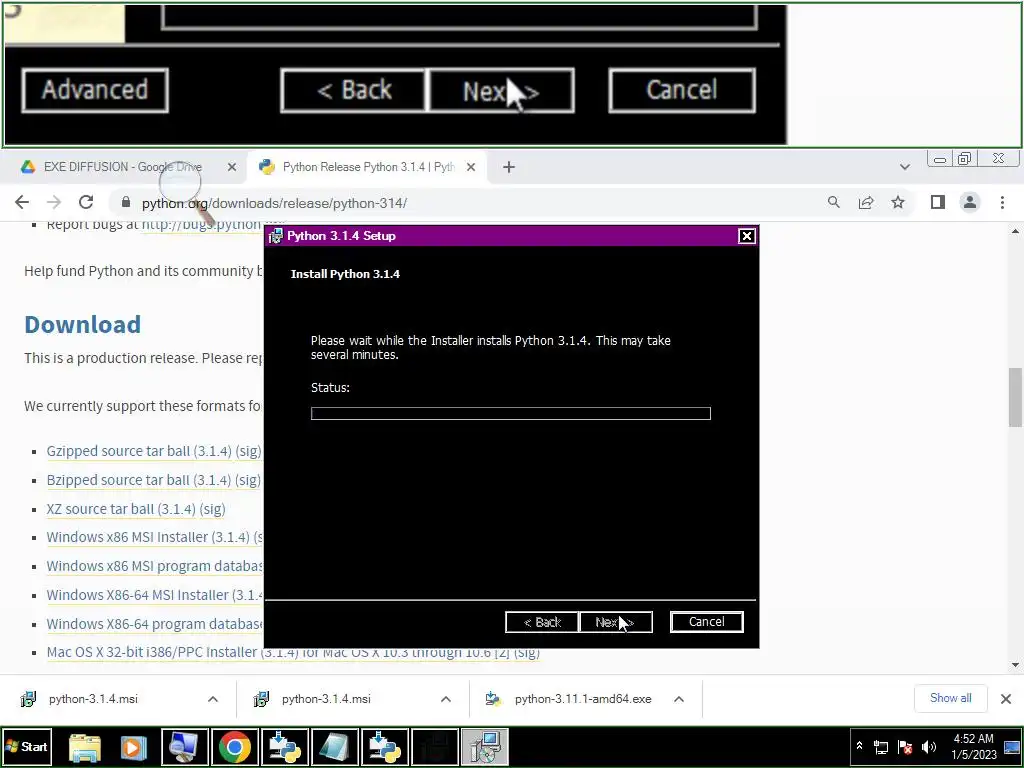The image size is (1024, 768).
Task: Click the scrollbar up arrow
Action: 1015,231
